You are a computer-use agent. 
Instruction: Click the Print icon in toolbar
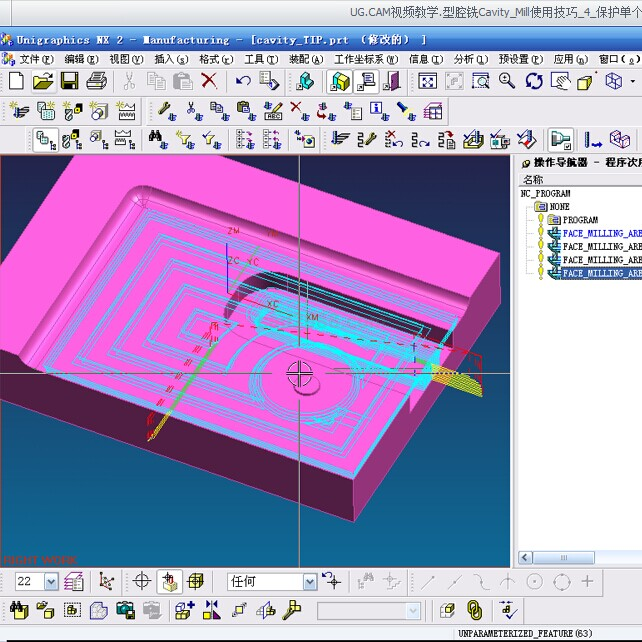[x=97, y=81]
